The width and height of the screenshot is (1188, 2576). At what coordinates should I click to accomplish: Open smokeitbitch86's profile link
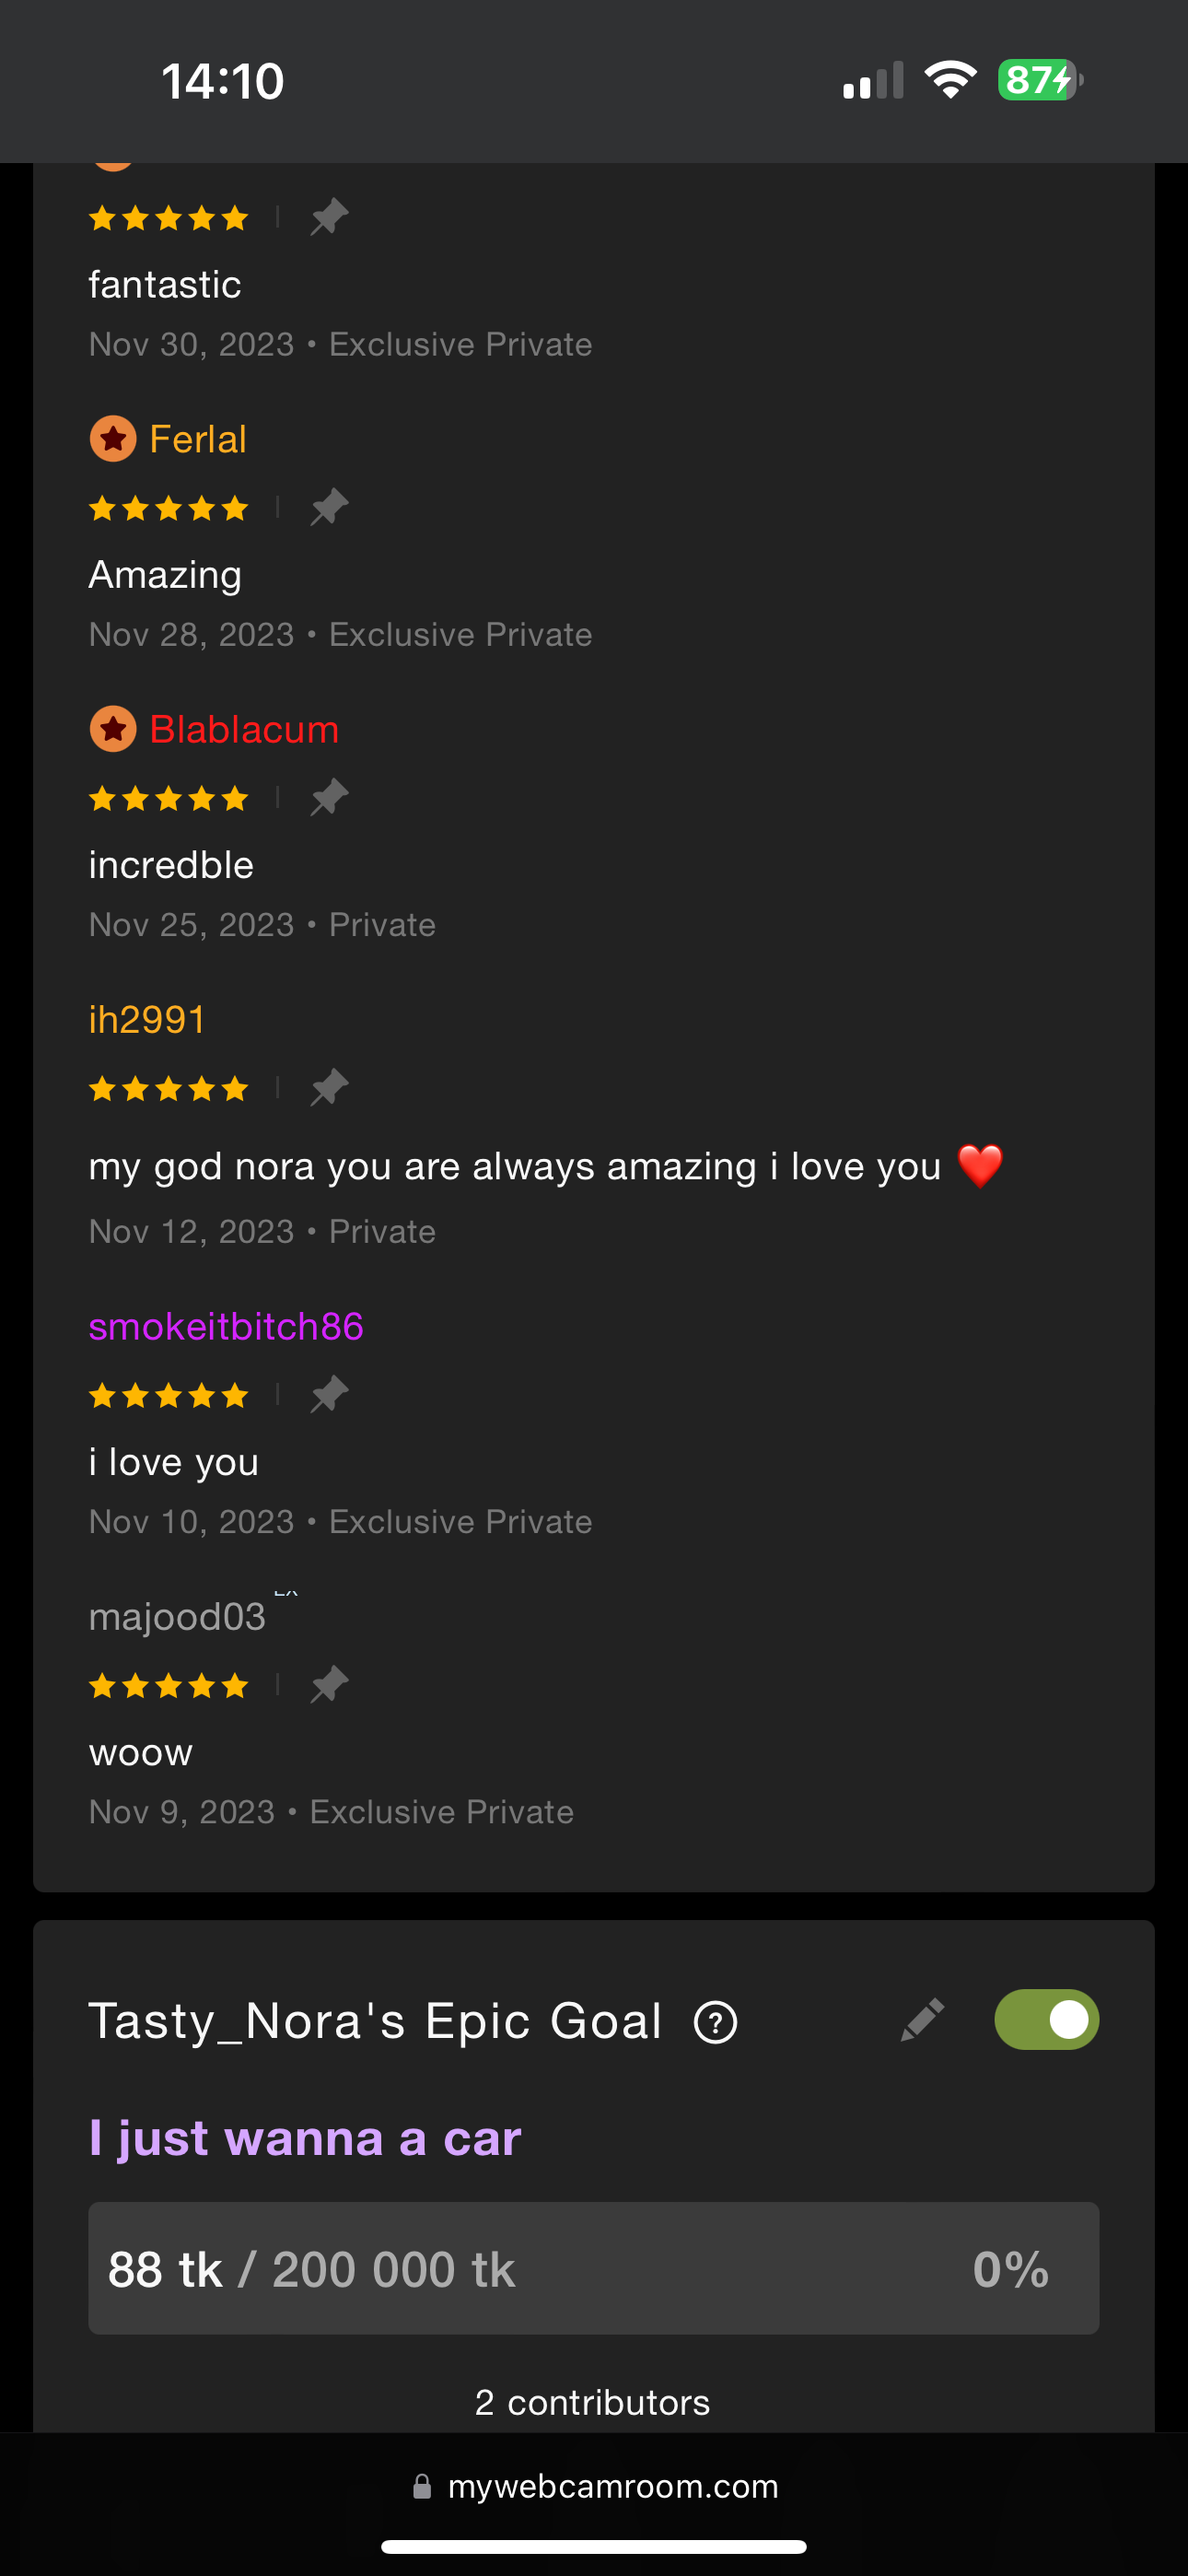pos(226,1326)
